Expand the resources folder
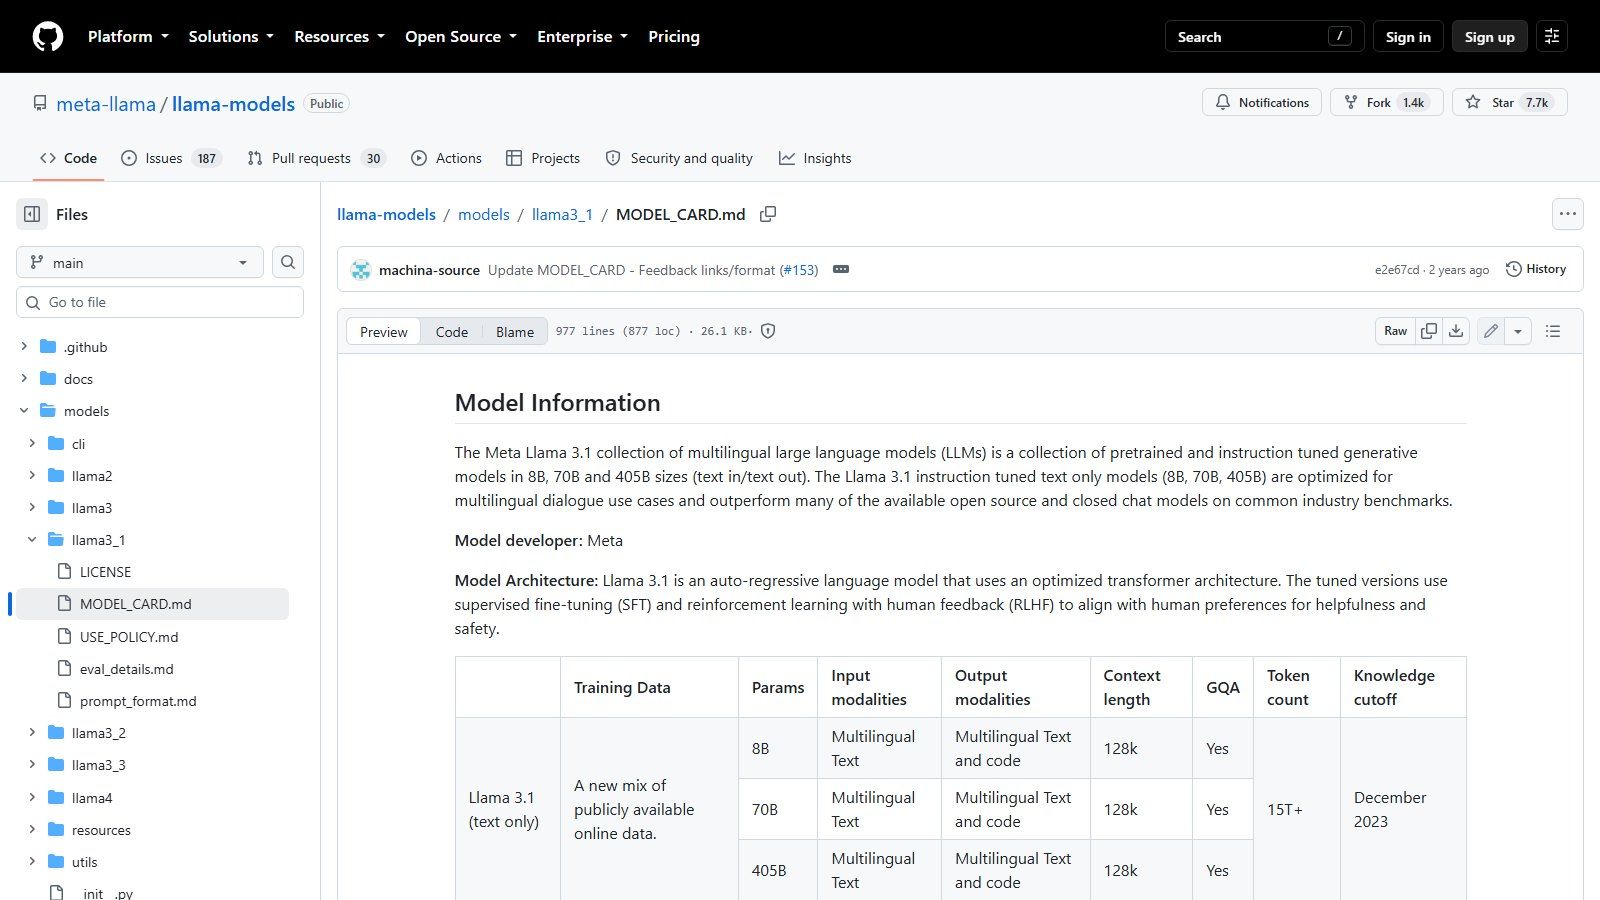Image resolution: width=1600 pixels, height=900 pixels. point(32,830)
